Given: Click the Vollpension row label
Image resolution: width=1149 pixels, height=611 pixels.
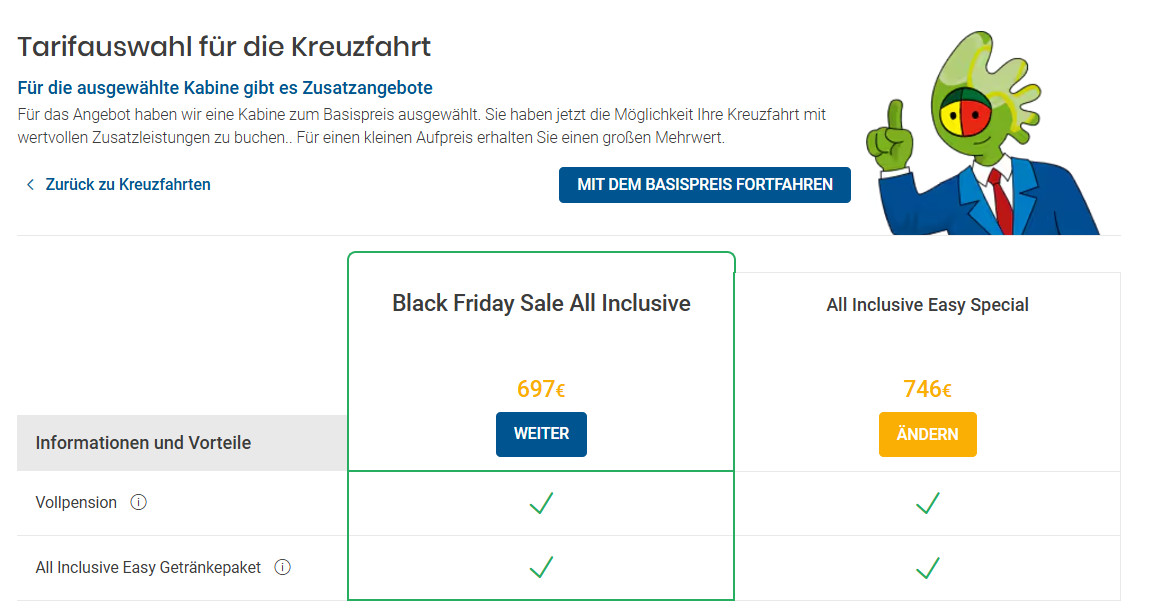Looking at the screenshot, I should click(x=76, y=502).
